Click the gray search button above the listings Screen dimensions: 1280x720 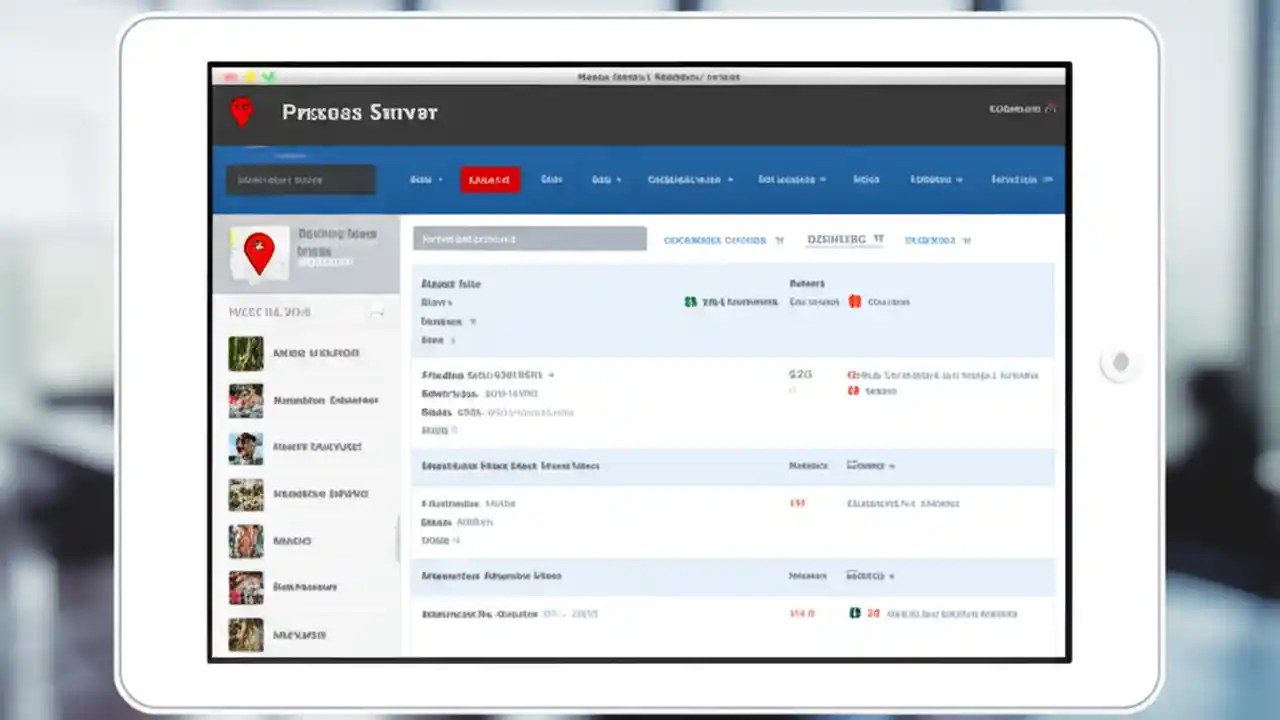point(529,239)
